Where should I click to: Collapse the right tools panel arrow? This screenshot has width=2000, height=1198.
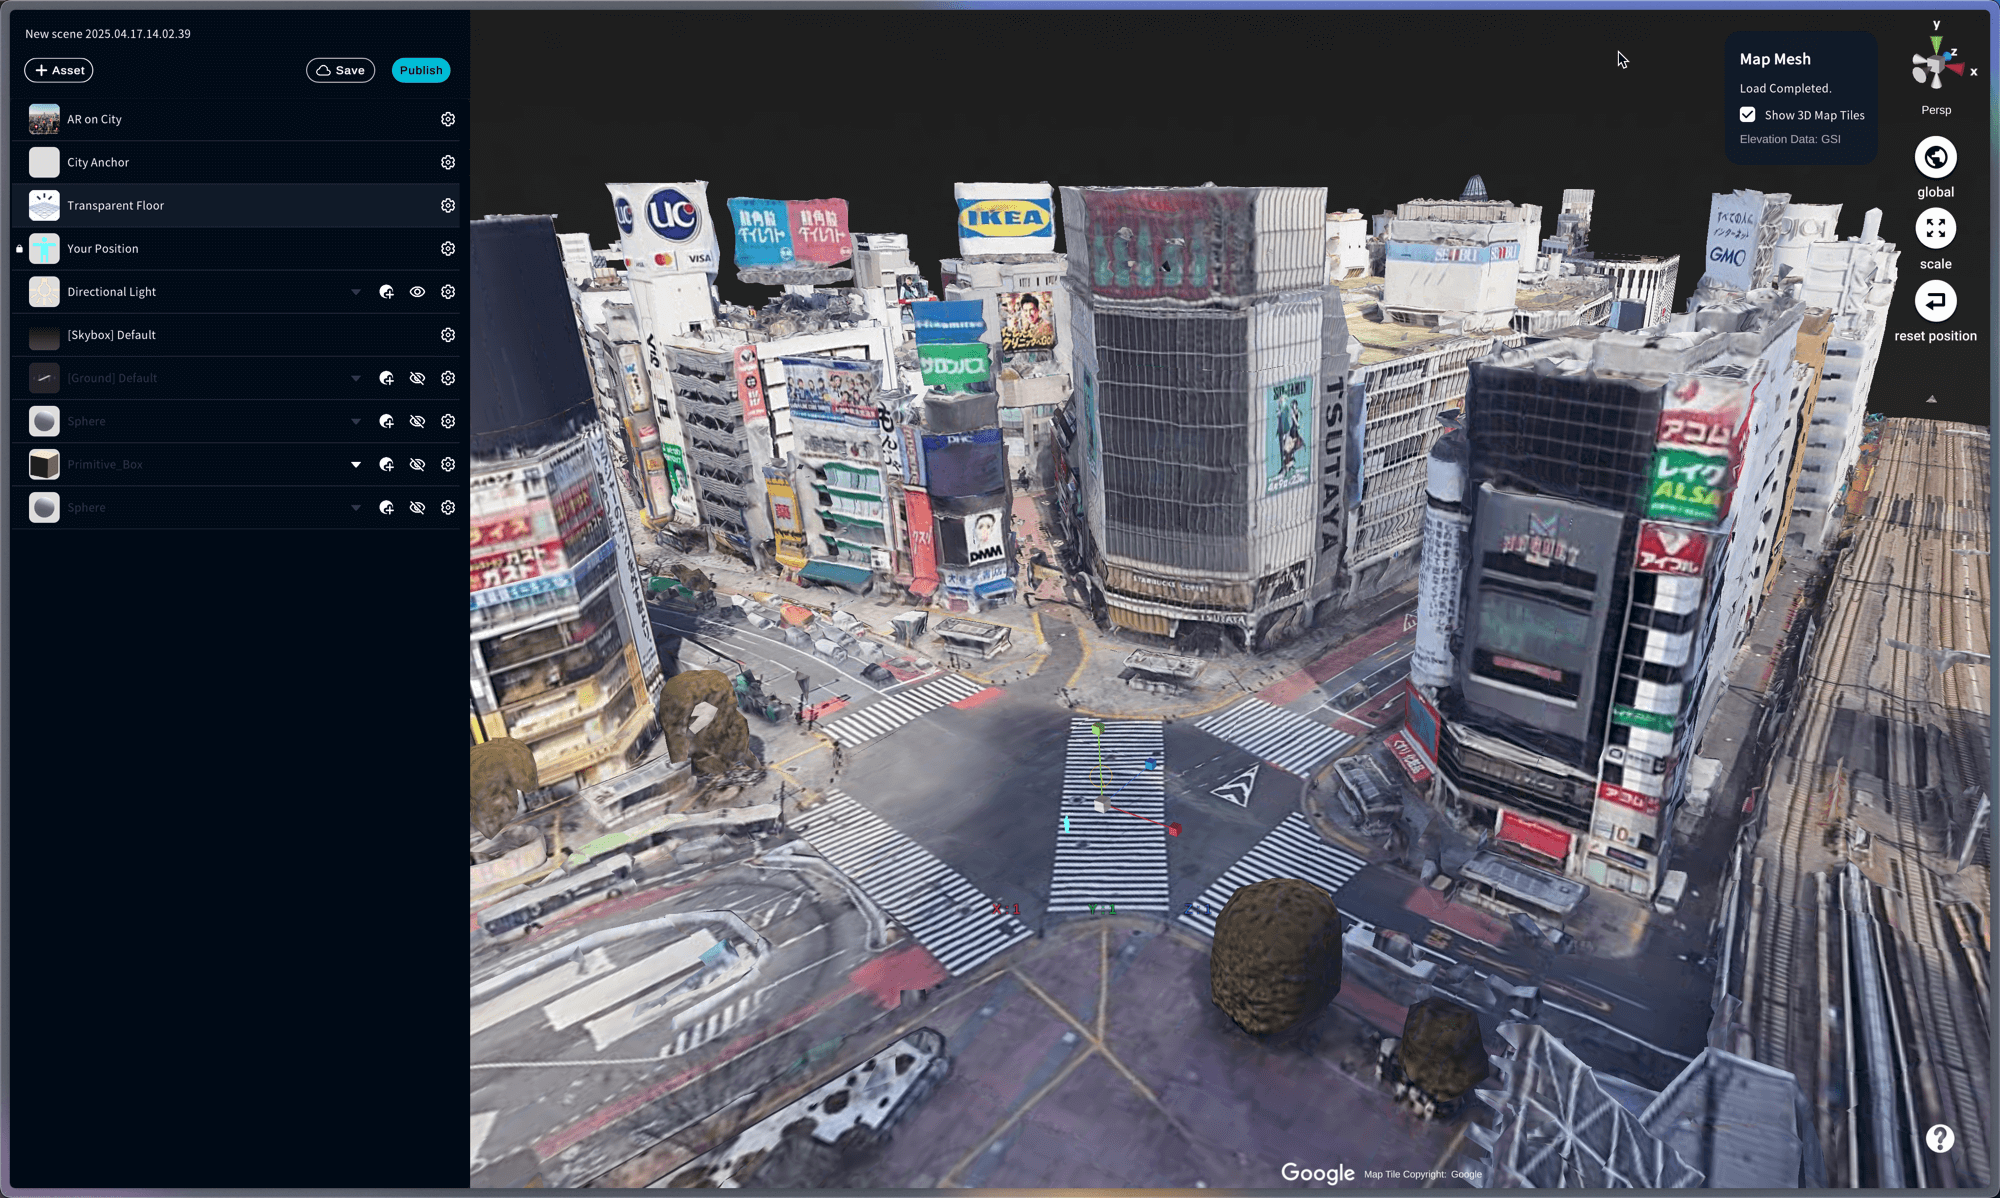(x=1931, y=399)
